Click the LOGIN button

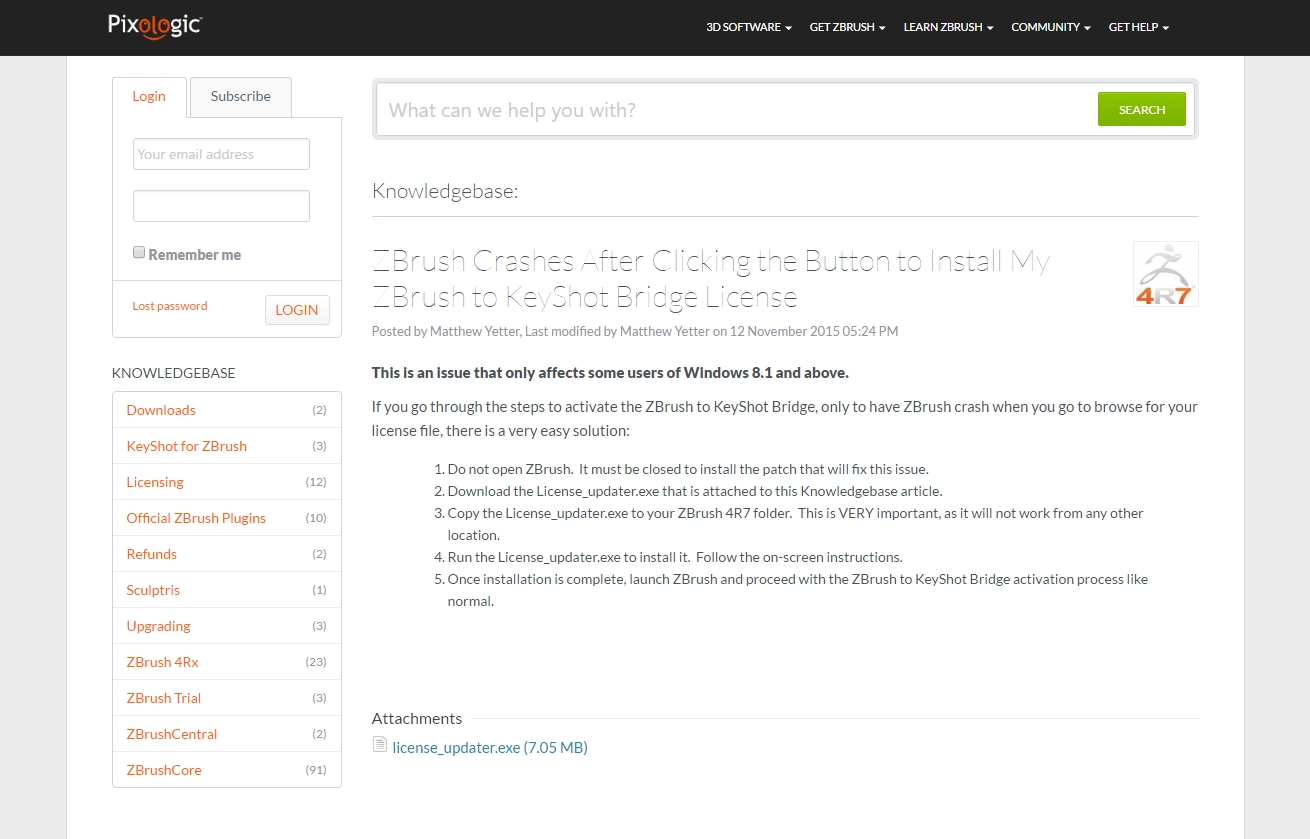click(297, 310)
